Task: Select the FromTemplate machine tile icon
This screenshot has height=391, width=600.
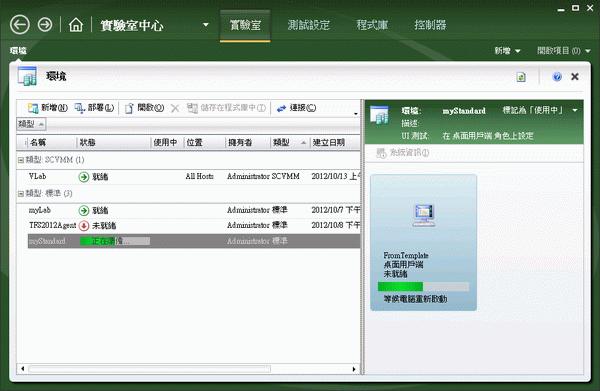Action: [x=424, y=215]
